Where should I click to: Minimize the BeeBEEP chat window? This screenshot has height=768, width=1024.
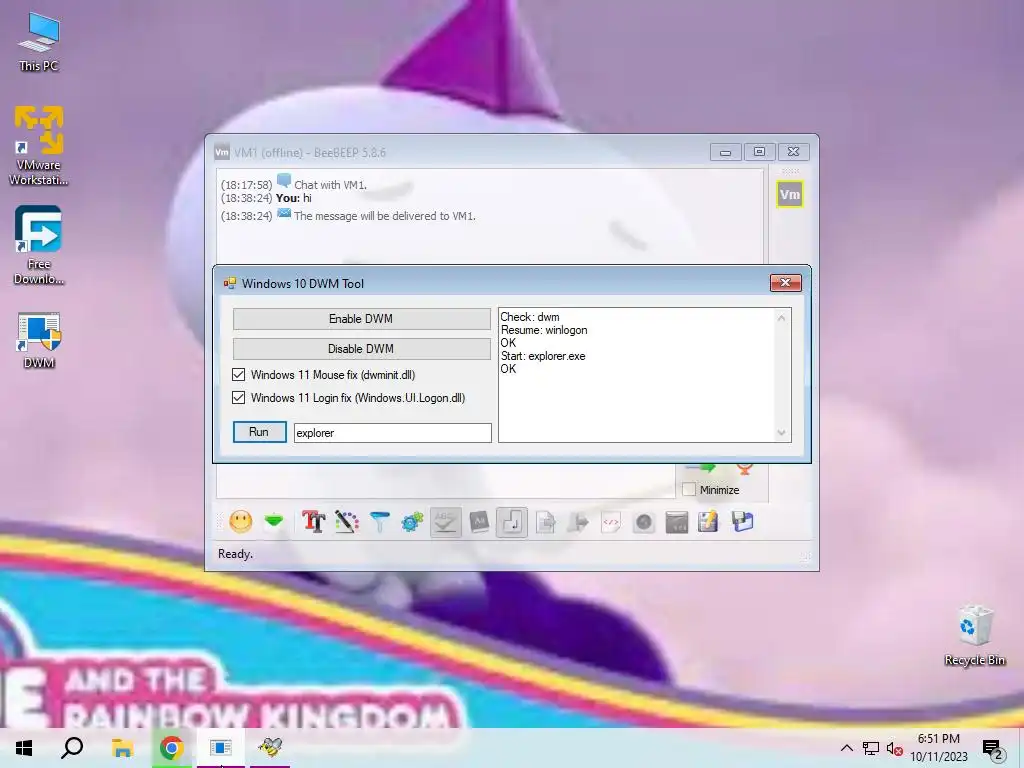pyautogui.click(x=726, y=152)
